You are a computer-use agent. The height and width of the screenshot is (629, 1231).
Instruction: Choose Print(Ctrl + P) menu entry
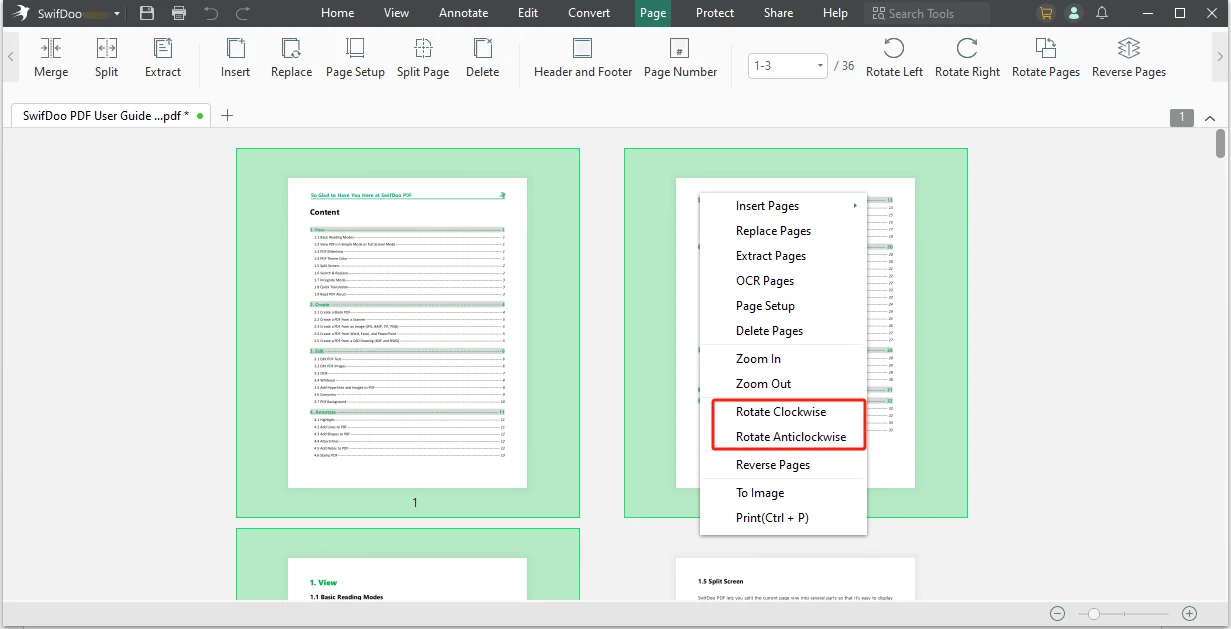click(783, 518)
